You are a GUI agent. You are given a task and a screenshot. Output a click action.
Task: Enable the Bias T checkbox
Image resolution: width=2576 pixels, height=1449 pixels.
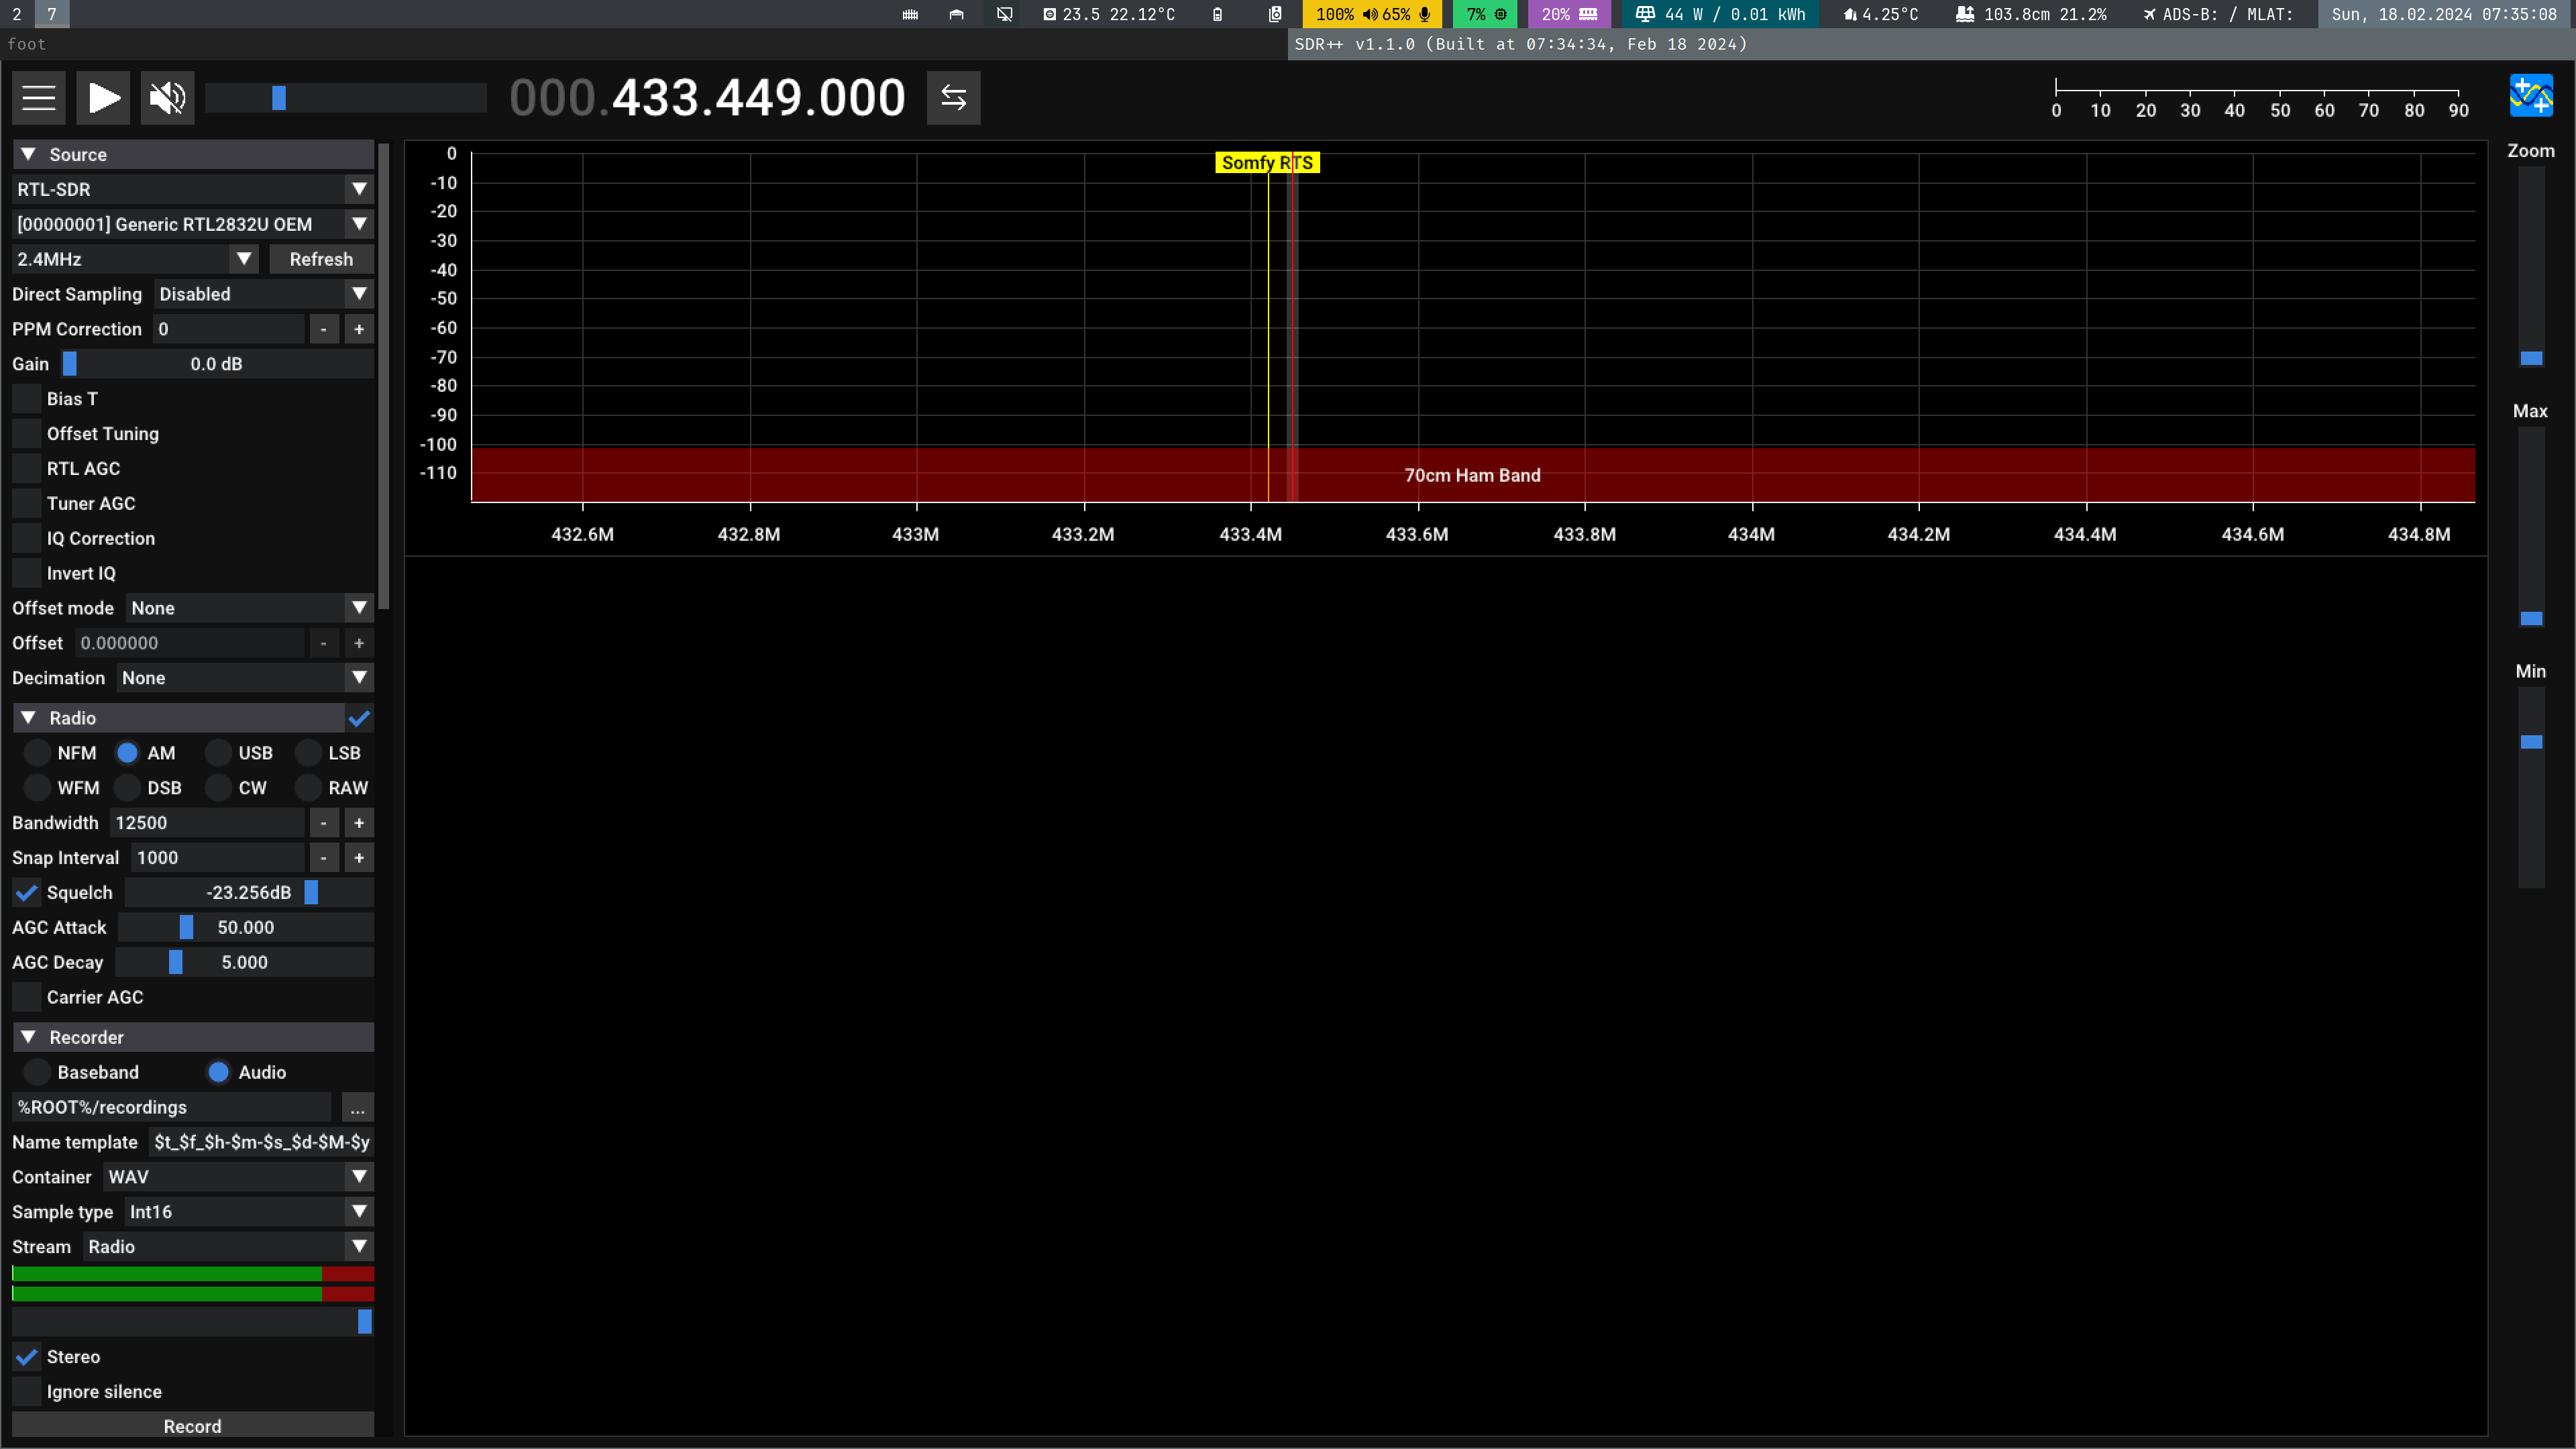click(x=27, y=399)
